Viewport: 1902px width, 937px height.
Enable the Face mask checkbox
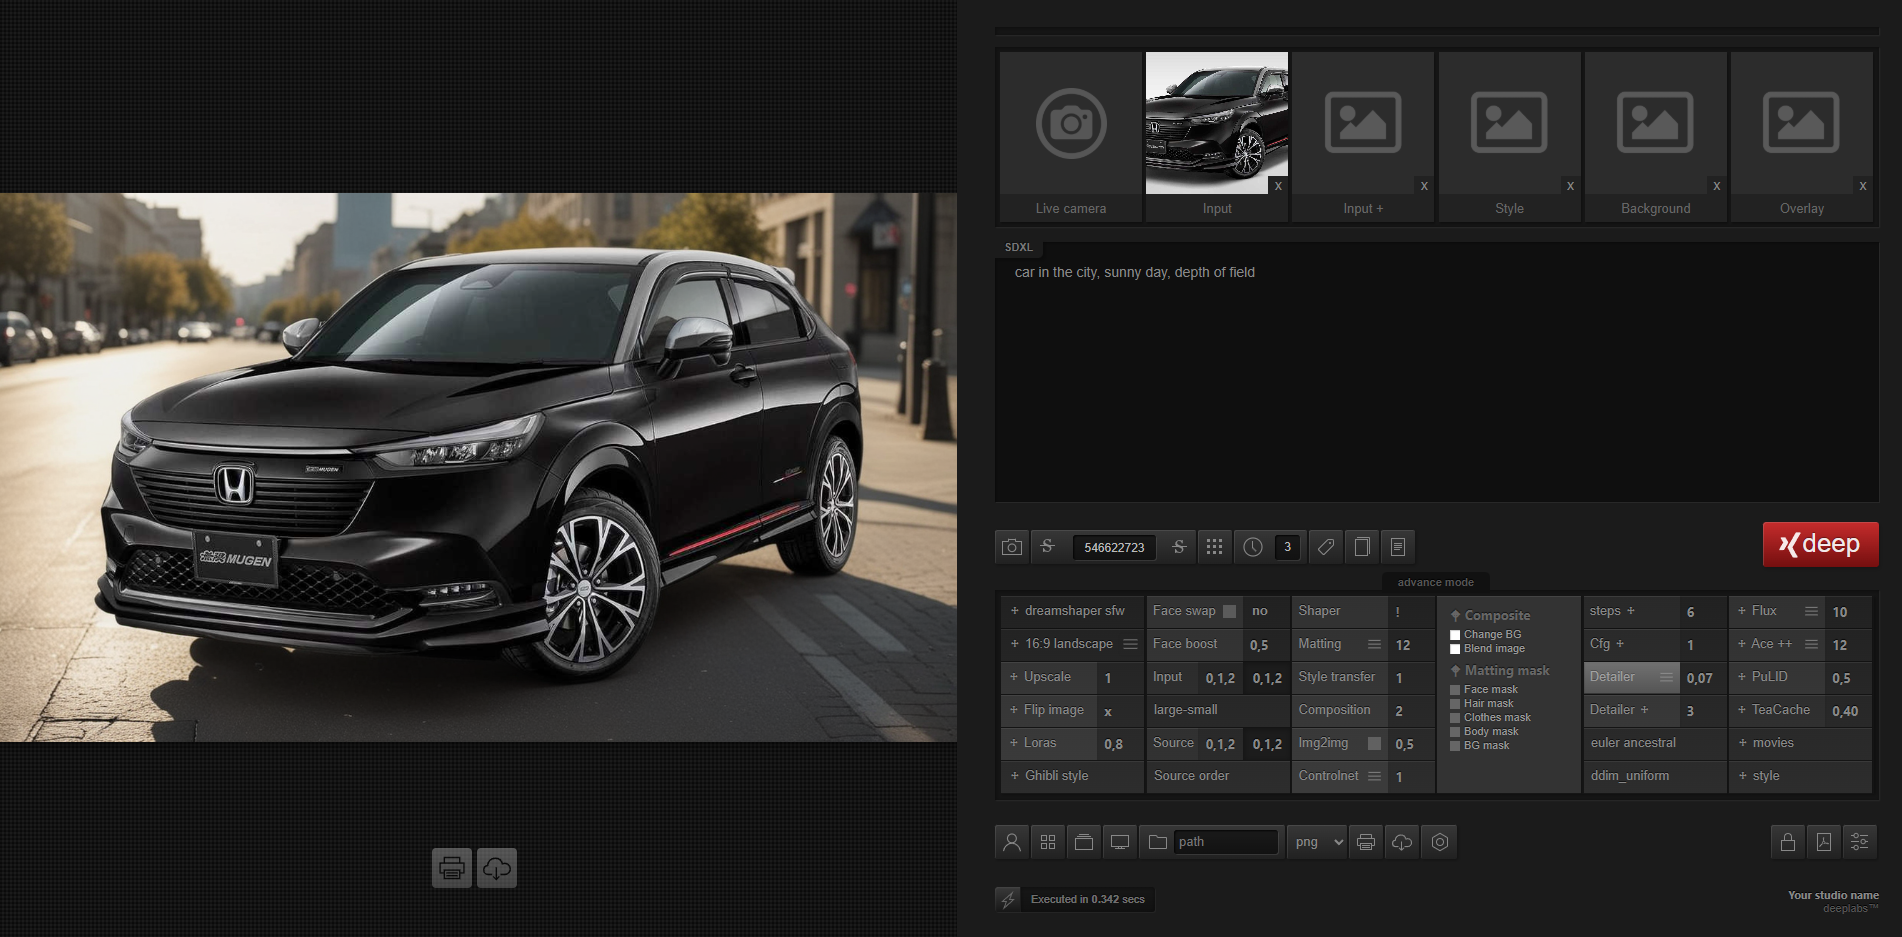[x=1455, y=690]
